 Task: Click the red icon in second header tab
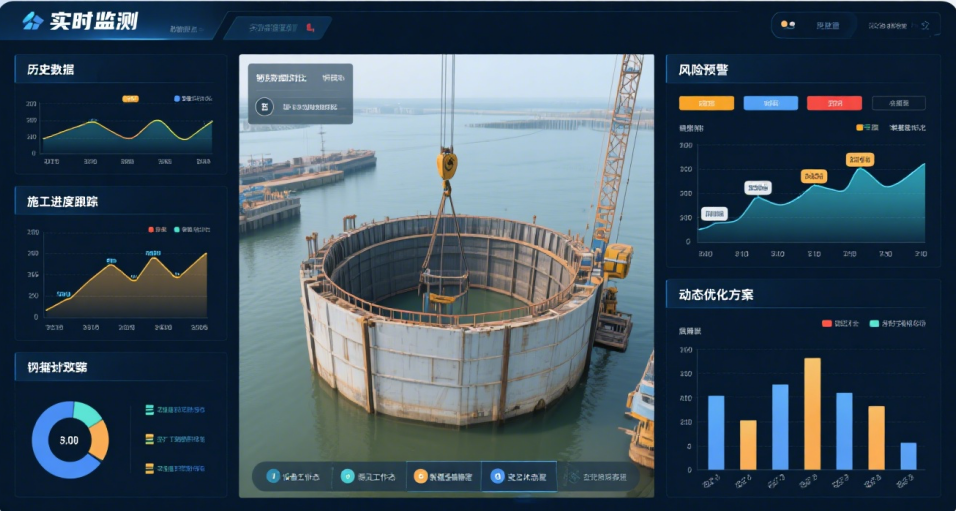pos(311,28)
